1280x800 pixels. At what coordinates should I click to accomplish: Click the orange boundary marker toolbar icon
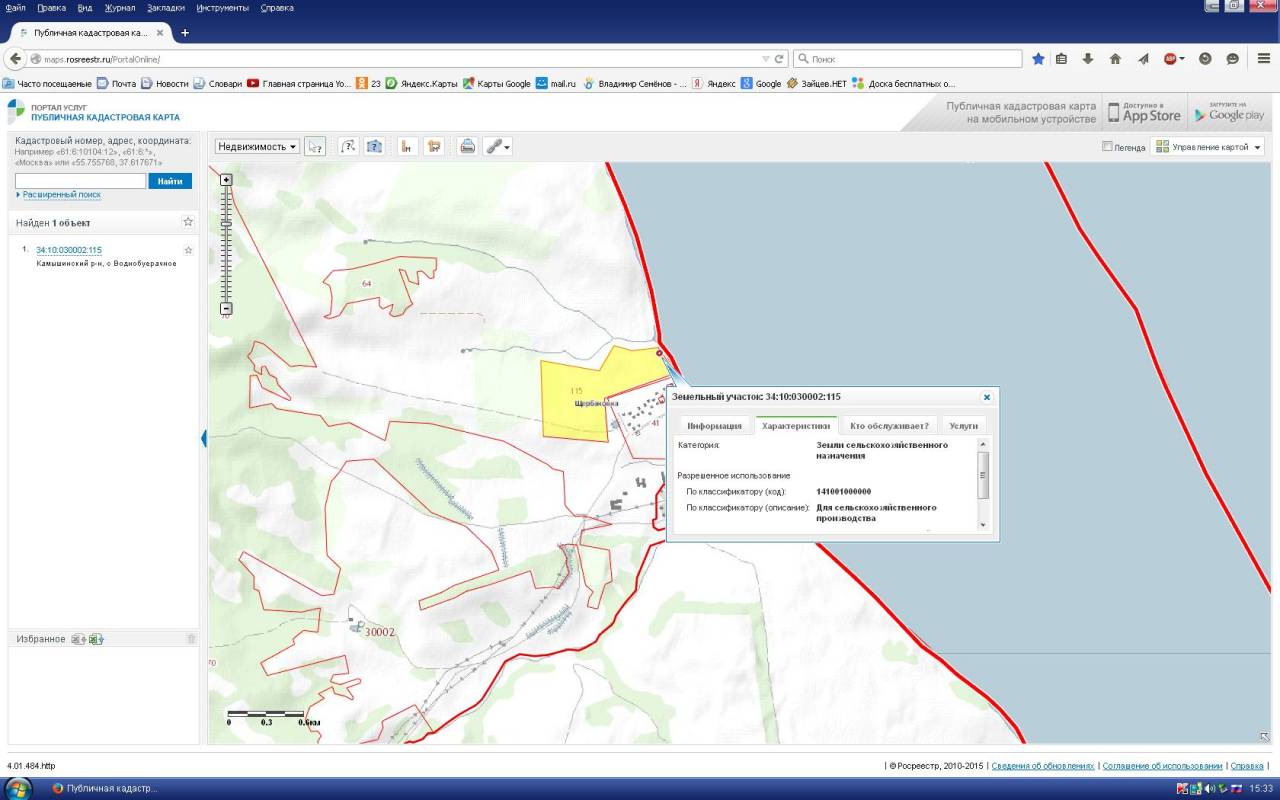[x=407, y=146]
